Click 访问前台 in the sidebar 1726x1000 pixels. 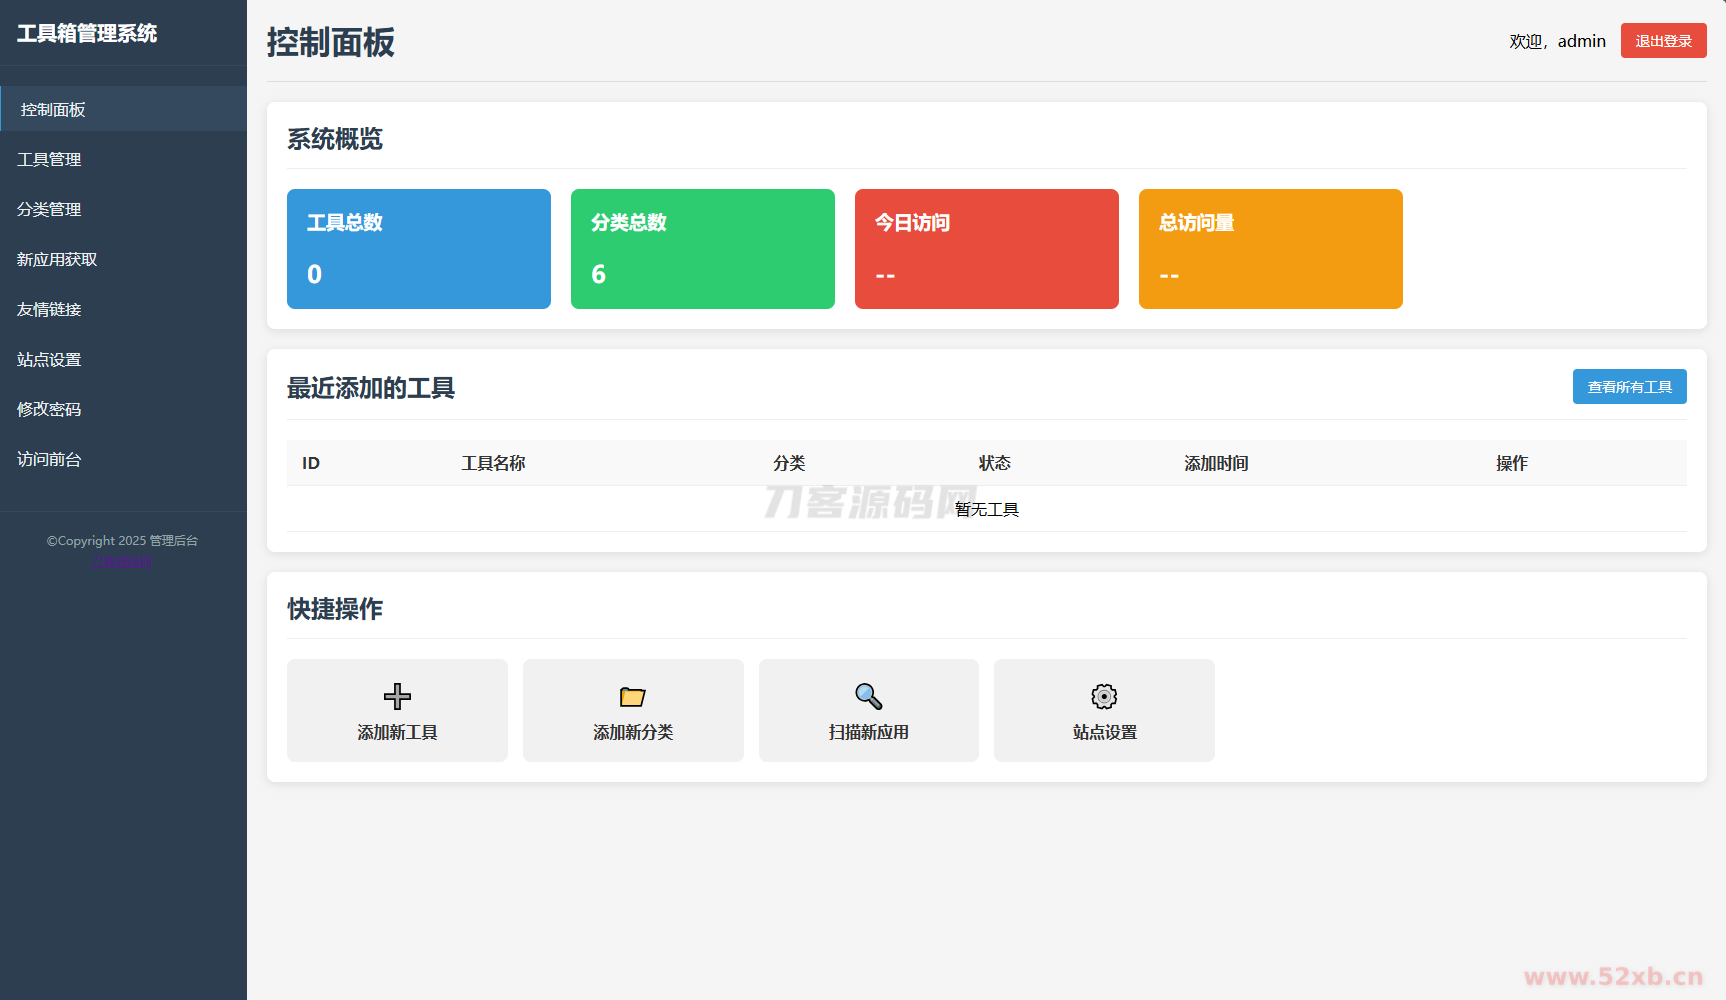click(x=50, y=459)
